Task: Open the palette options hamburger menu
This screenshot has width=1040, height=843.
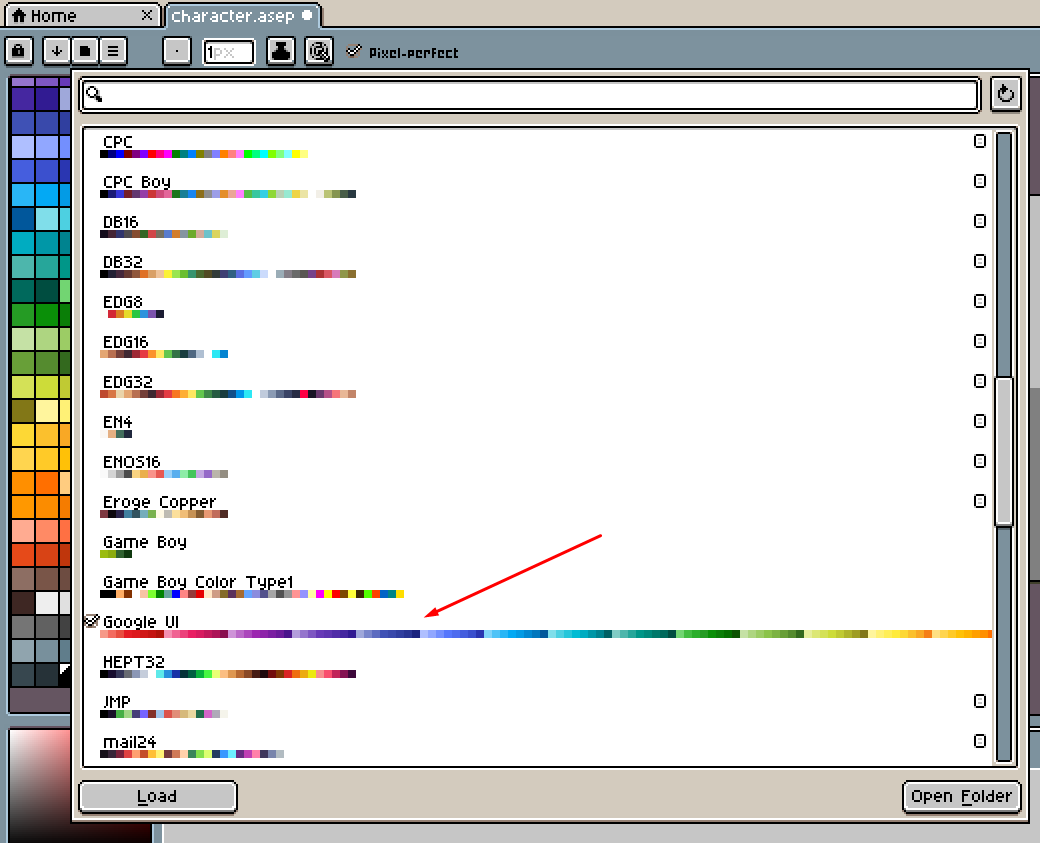Action: pos(113,51)
